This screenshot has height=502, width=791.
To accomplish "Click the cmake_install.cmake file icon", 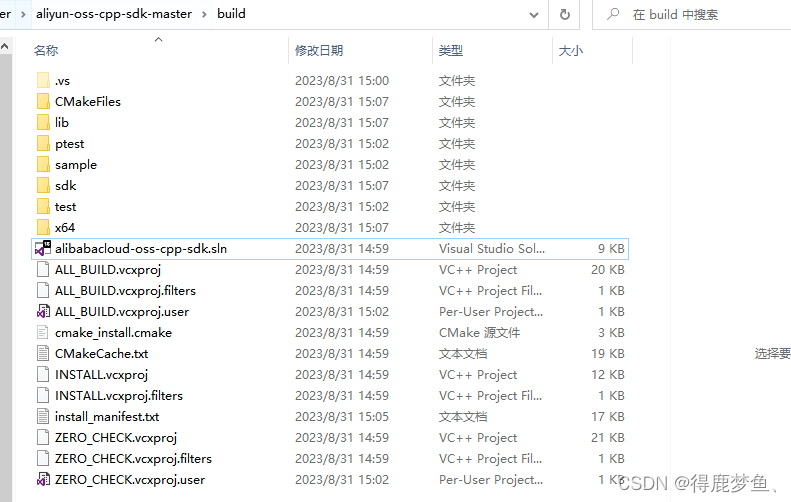I will pyautogui.click(x=43, y=332).
